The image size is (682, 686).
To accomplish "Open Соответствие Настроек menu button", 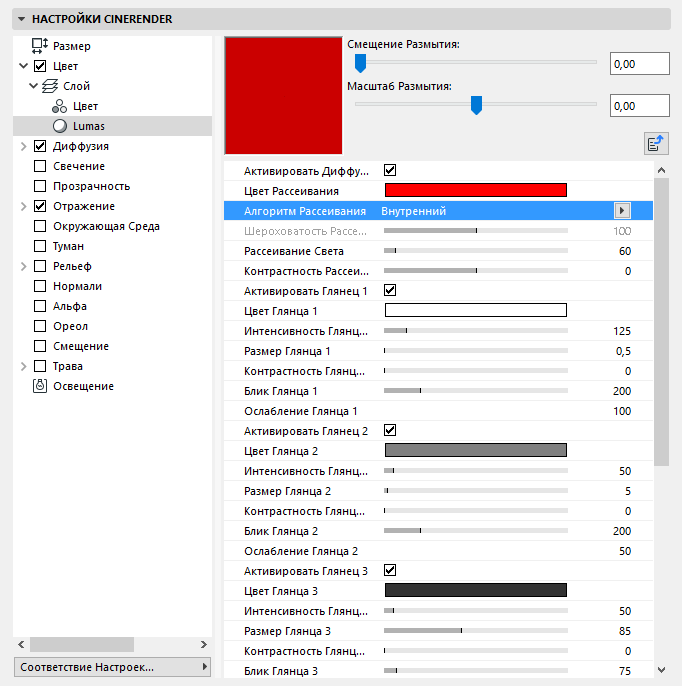I will (x=112, y=667).
